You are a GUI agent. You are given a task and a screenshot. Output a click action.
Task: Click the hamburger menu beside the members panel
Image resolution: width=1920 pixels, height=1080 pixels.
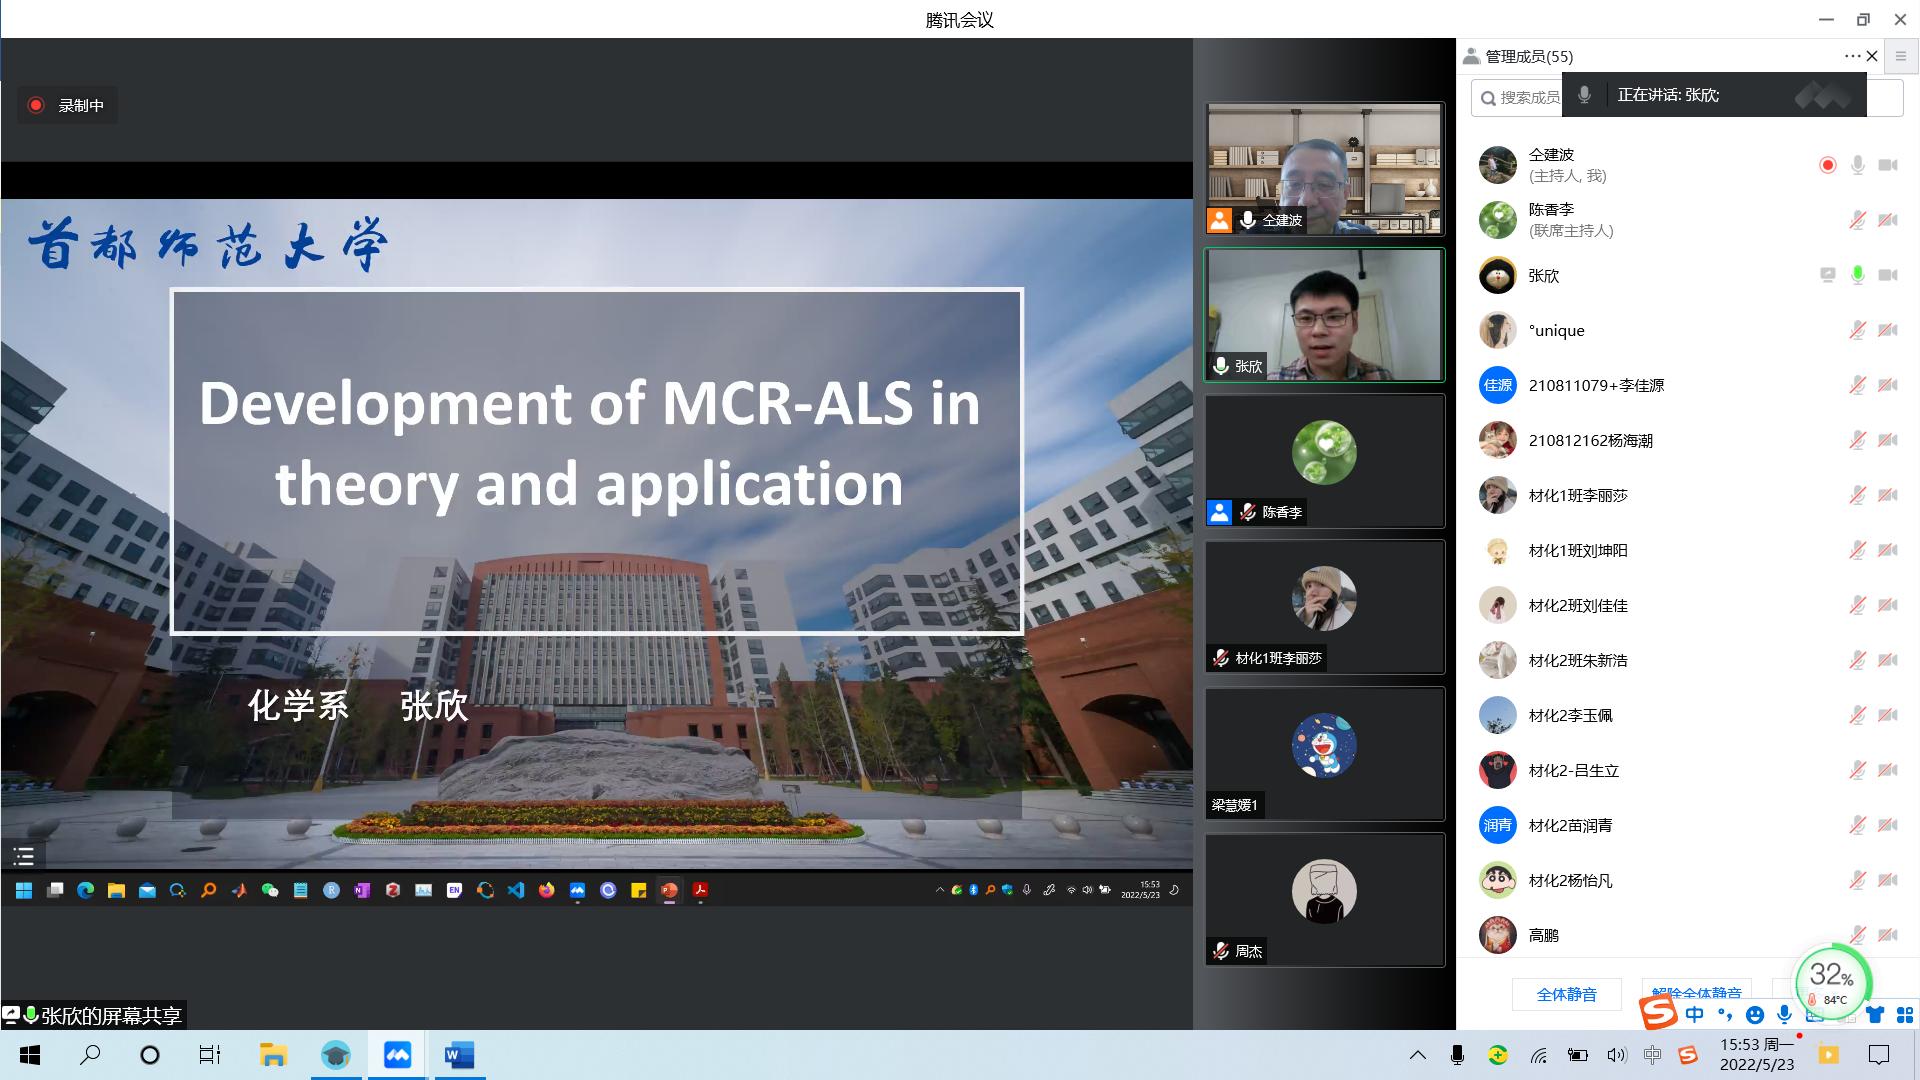coord(1901,56)
